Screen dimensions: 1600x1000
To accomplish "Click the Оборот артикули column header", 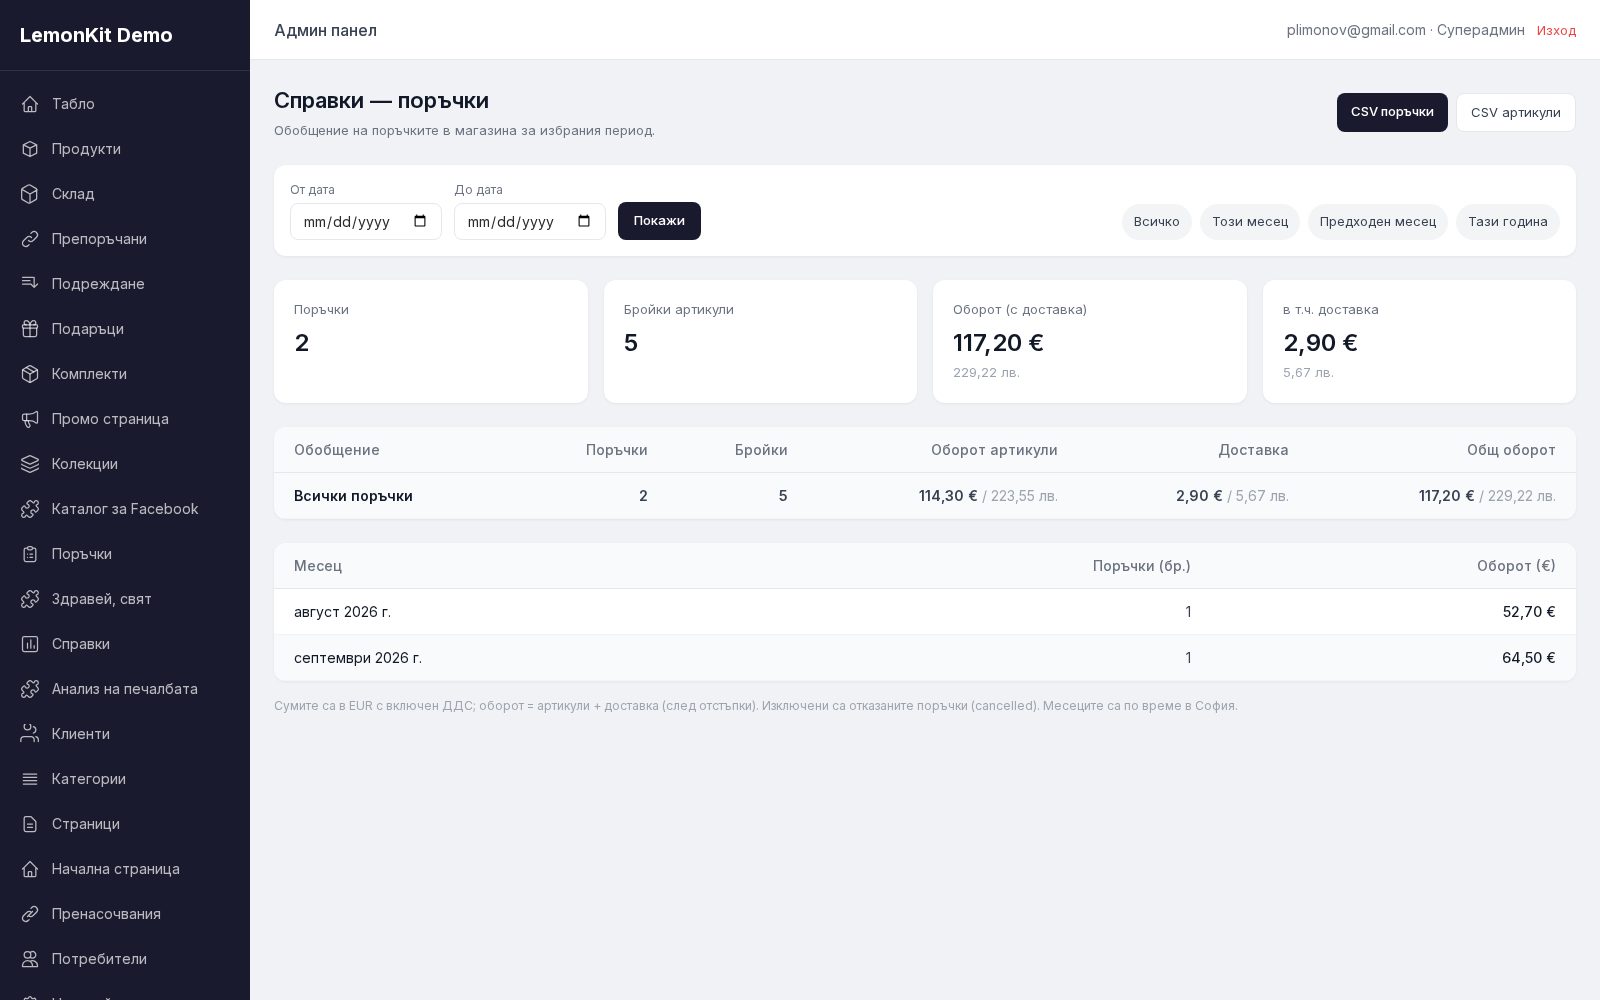I will pos(994,450).
